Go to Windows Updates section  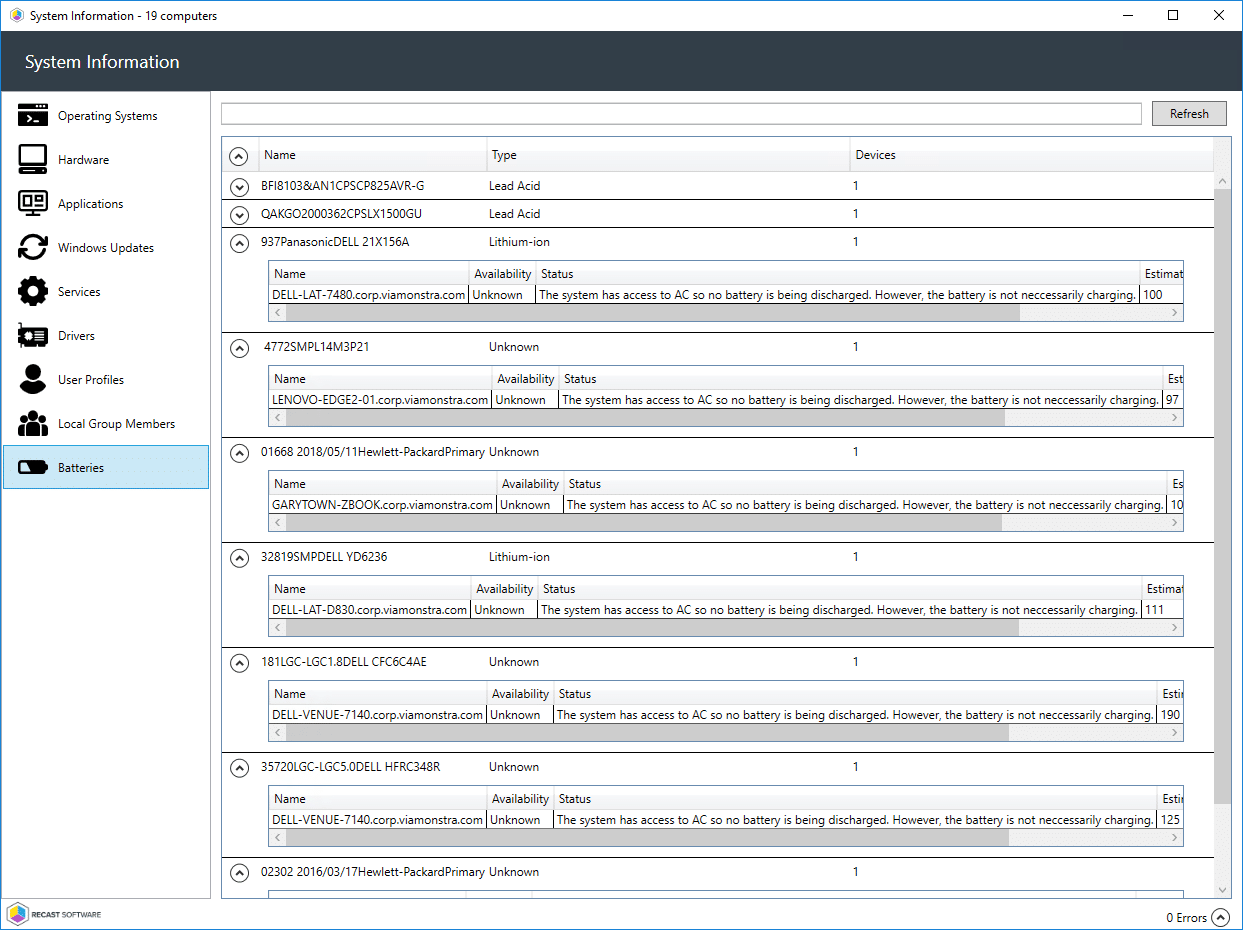point(106,248)
